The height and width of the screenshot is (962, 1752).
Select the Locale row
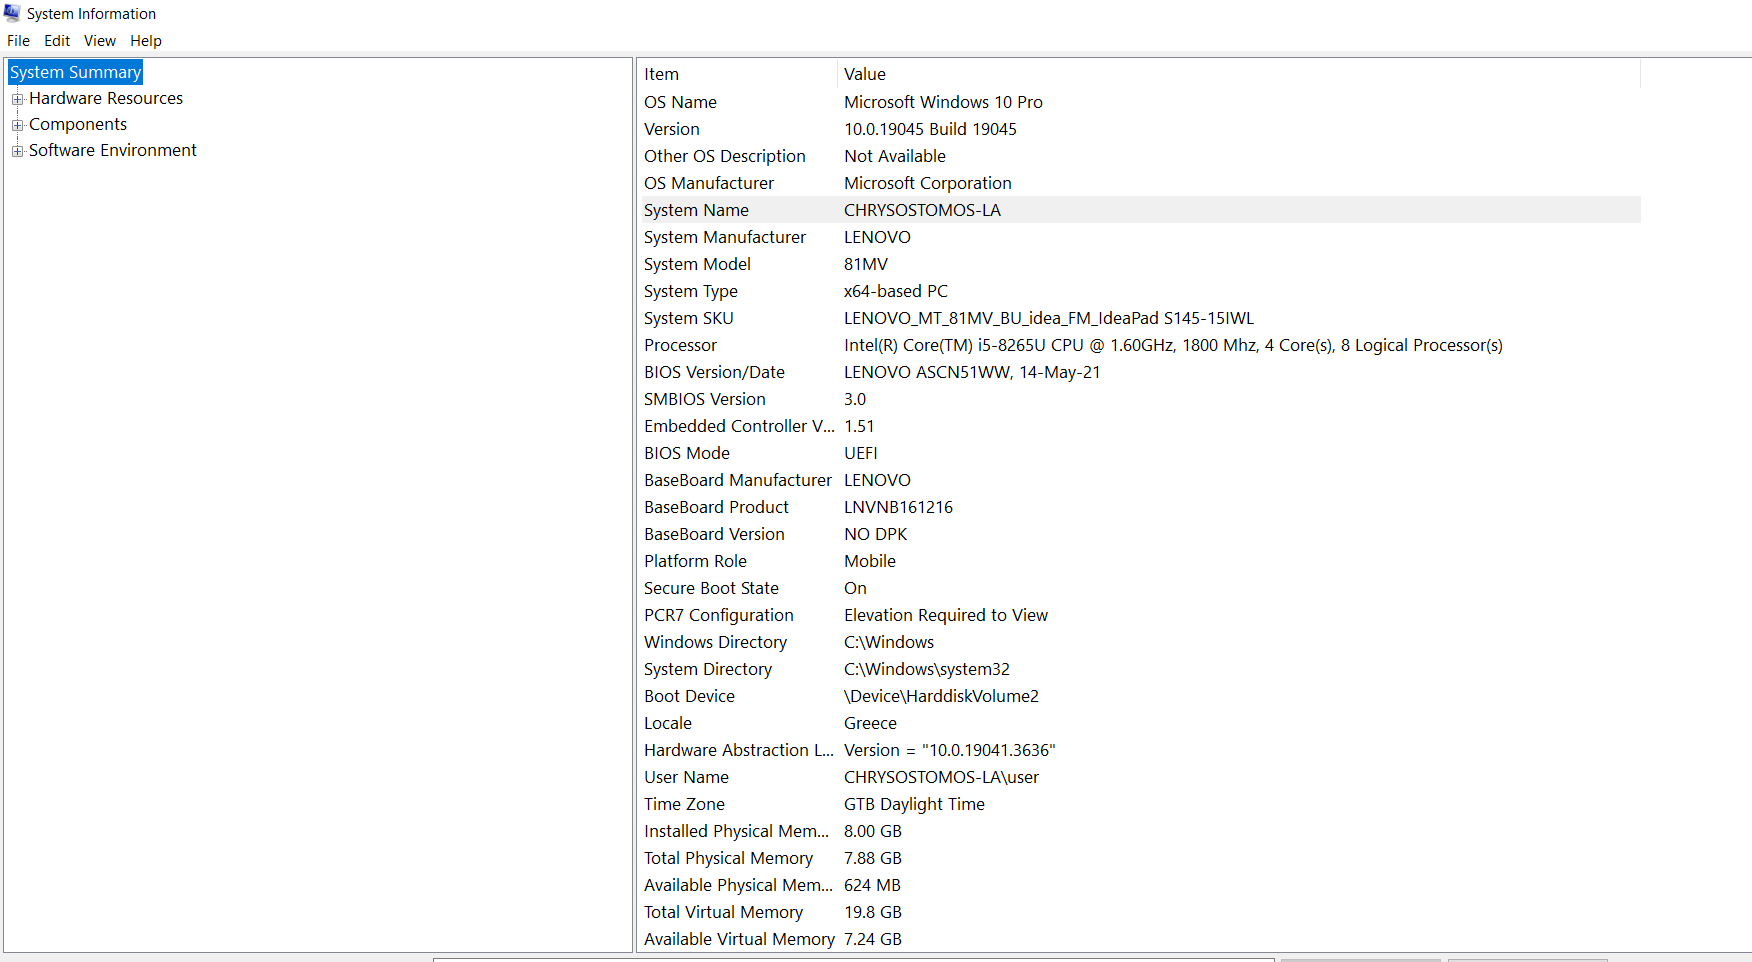click(1139, 723)
